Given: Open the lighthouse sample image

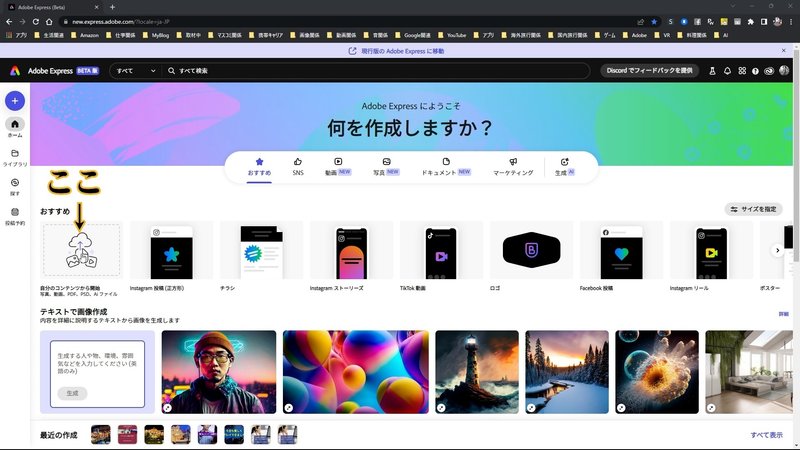Looking at the screenshot, I should pyautogui.click(x=477, y=372).
